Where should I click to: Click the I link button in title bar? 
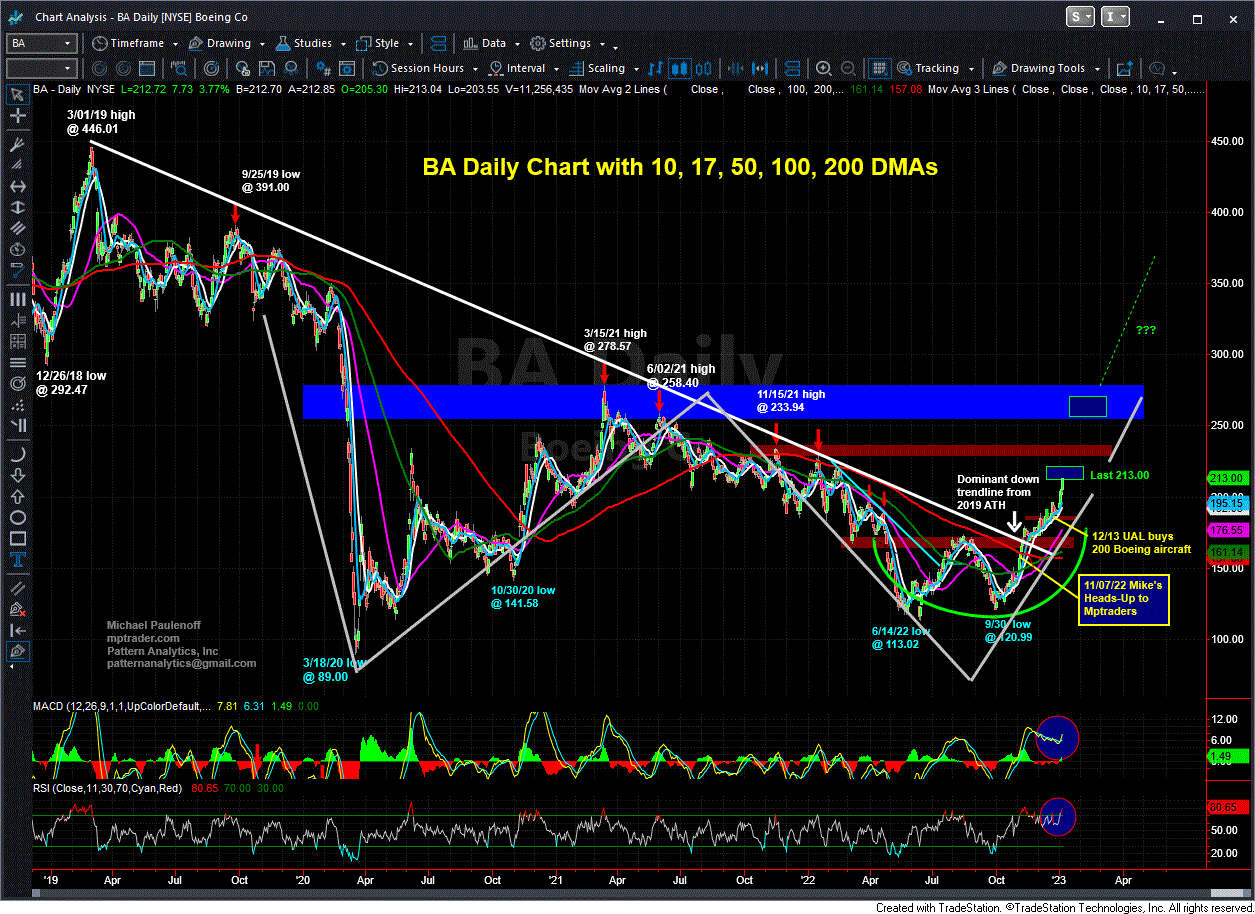click(1114, 16)
